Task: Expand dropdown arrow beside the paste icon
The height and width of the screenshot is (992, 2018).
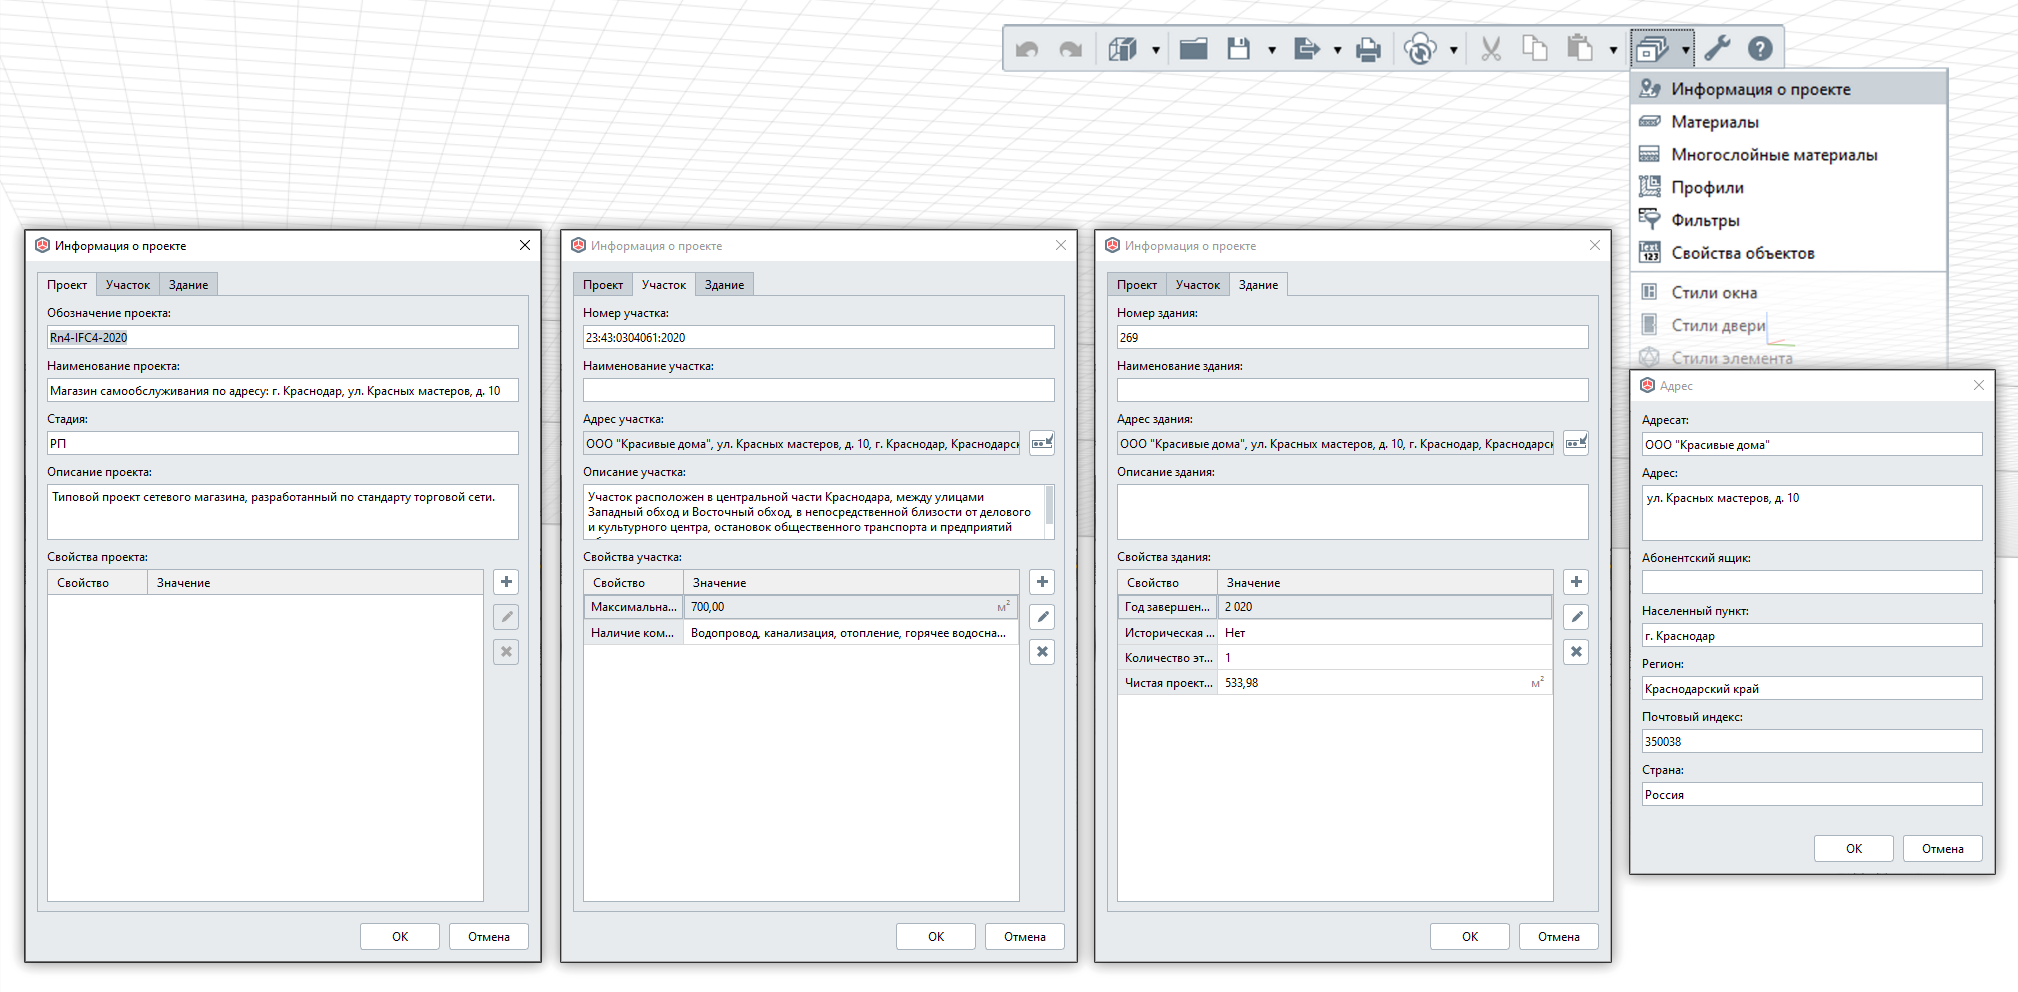Action: 1613,49
